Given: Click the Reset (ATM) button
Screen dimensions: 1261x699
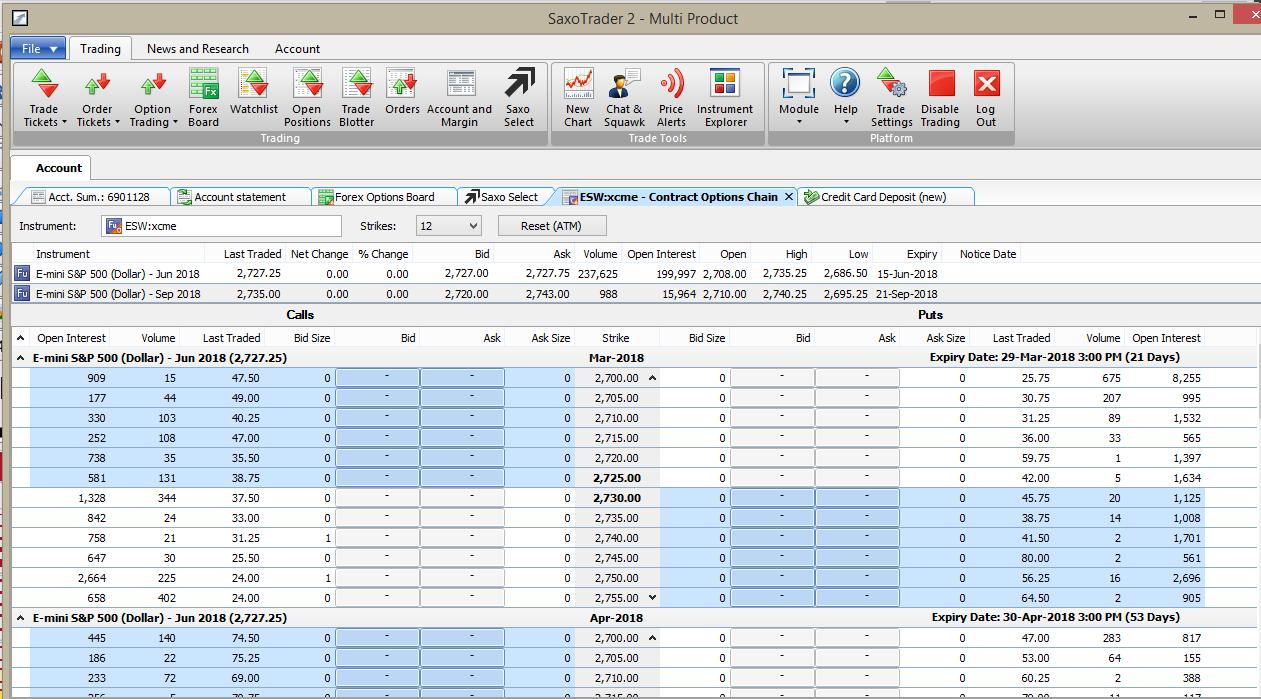Looking at the screenshot, I should pyautogui.click(x=553, y=226).
